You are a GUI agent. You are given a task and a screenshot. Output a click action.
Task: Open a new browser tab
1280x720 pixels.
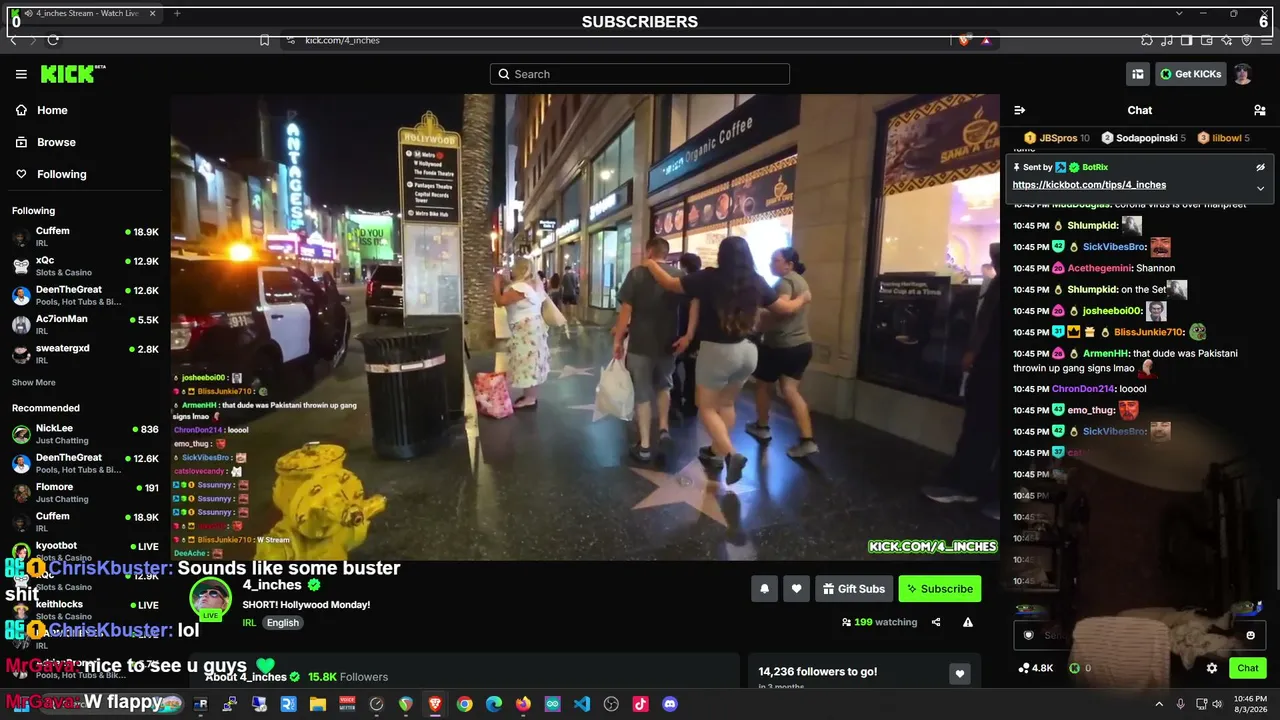click(177, 13)
